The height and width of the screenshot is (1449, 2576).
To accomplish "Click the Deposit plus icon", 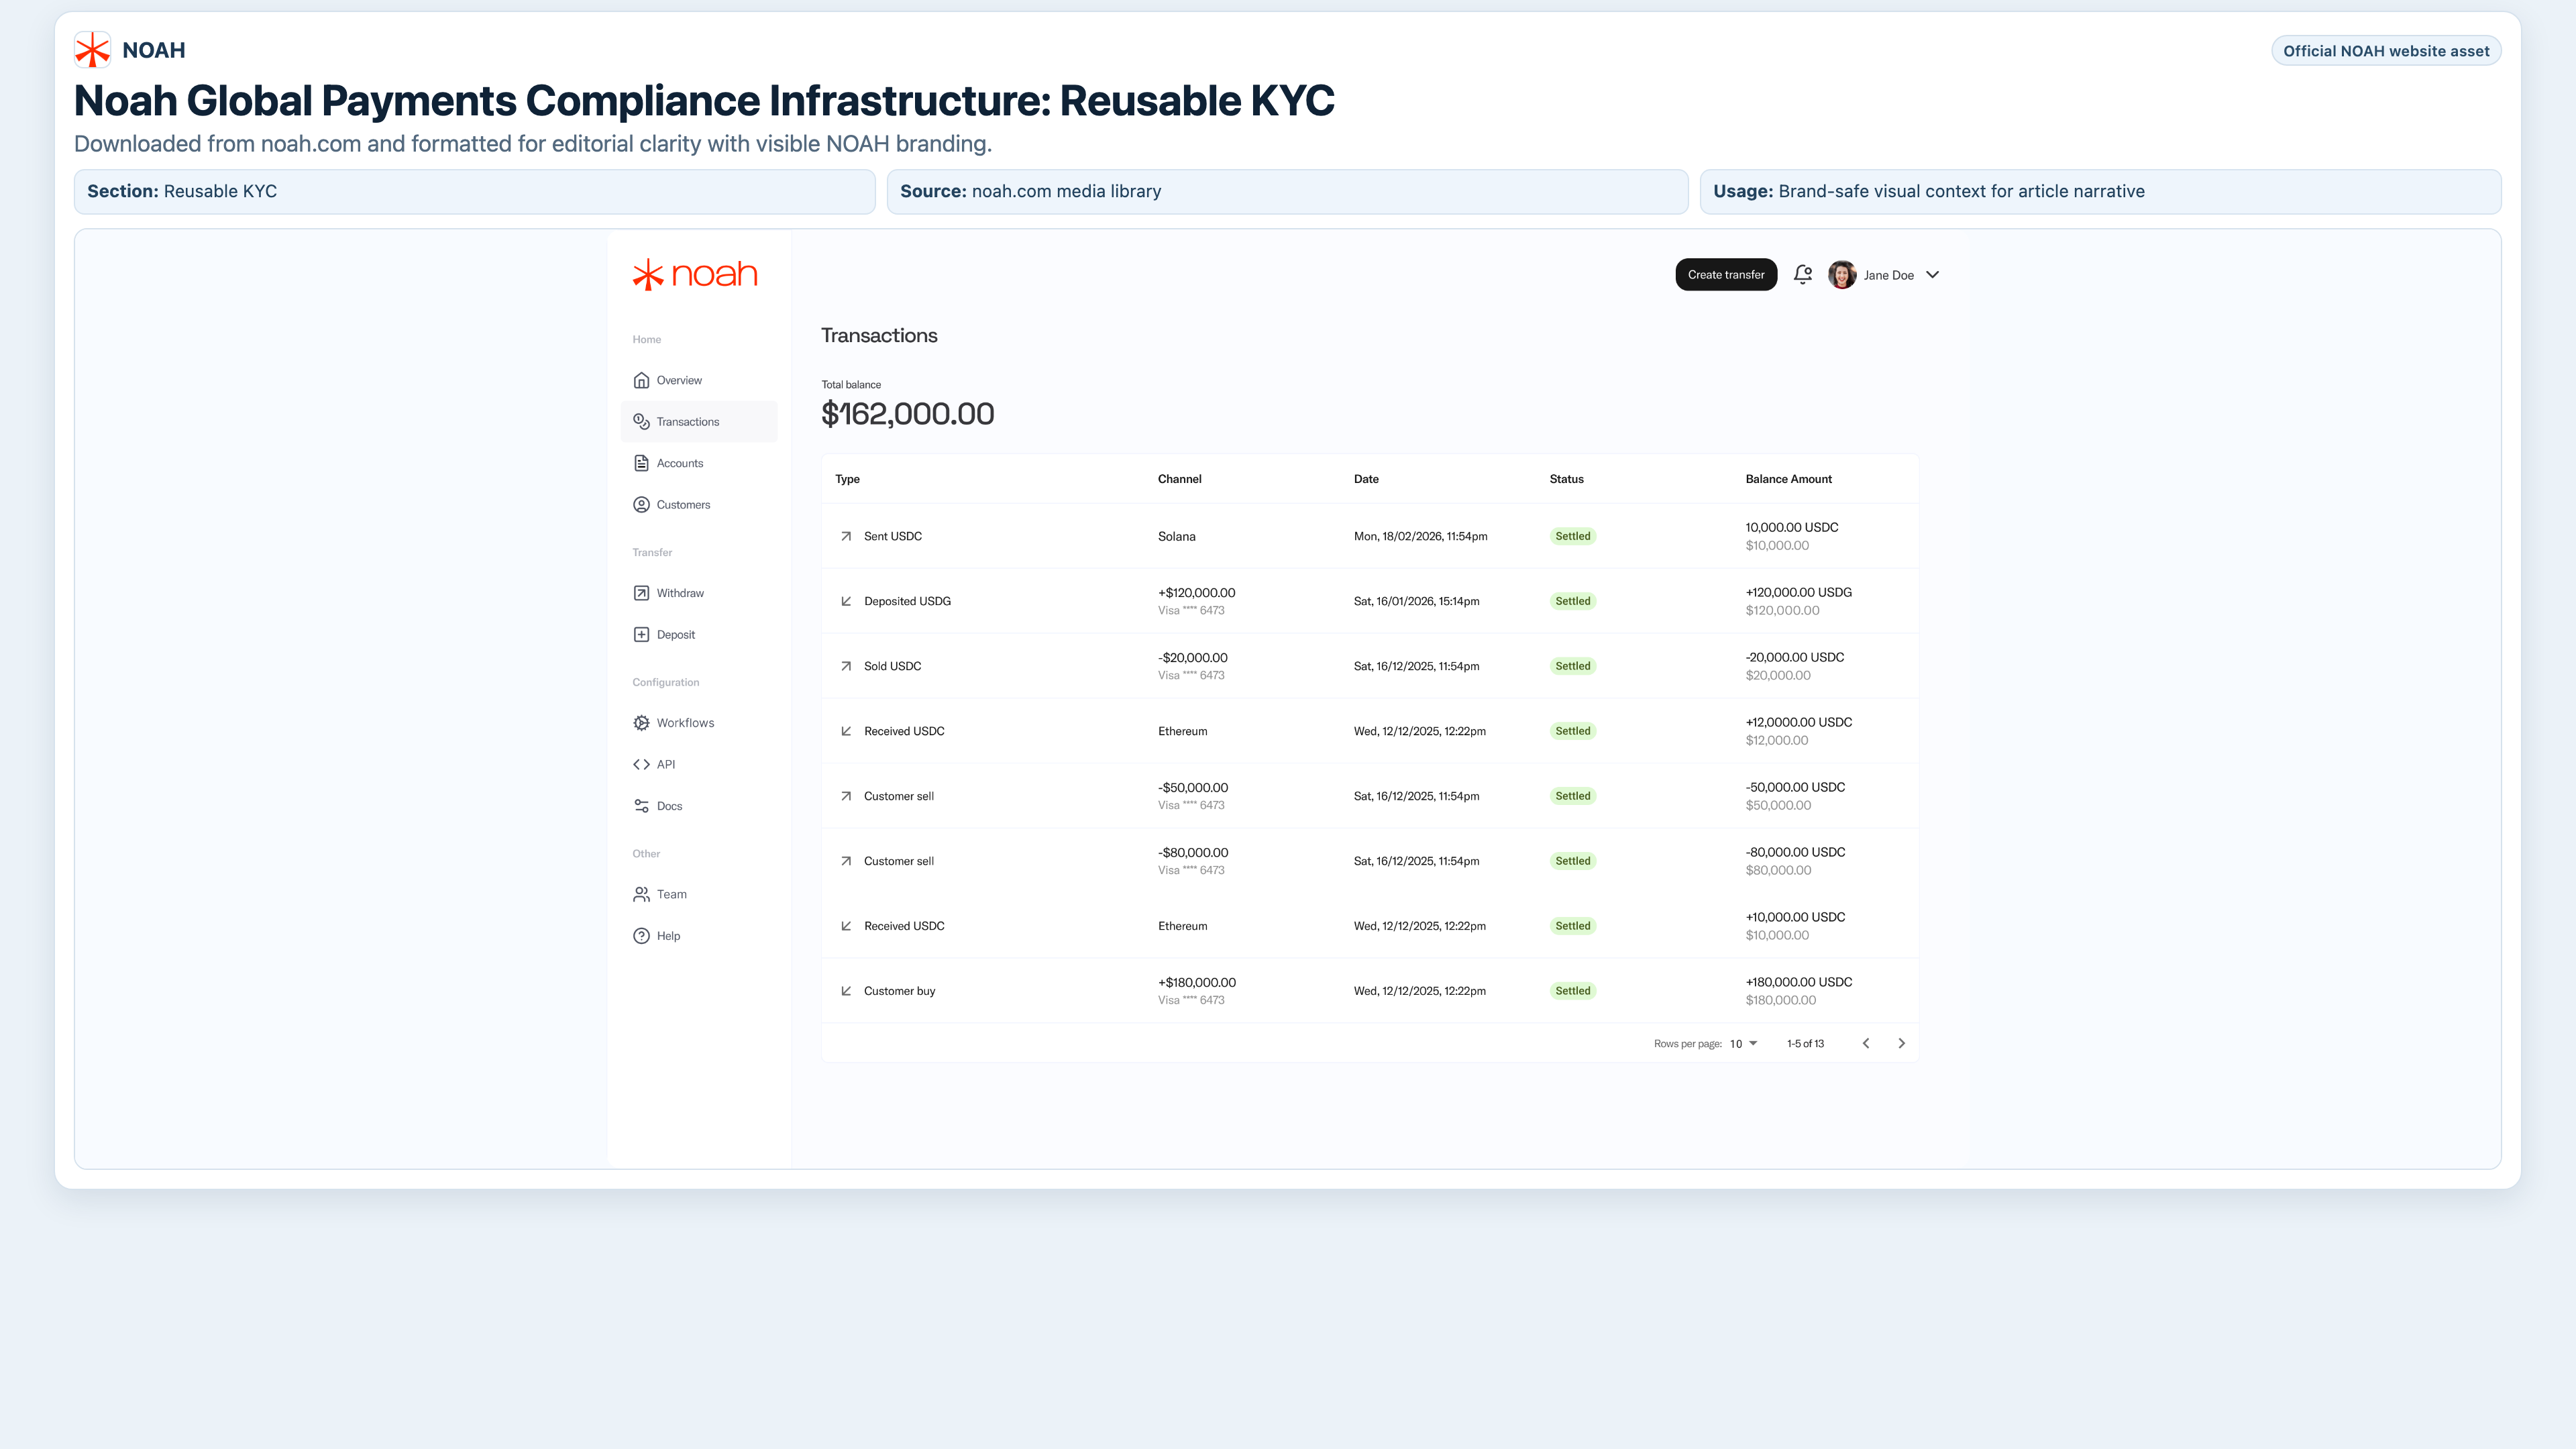I will 641,634.
